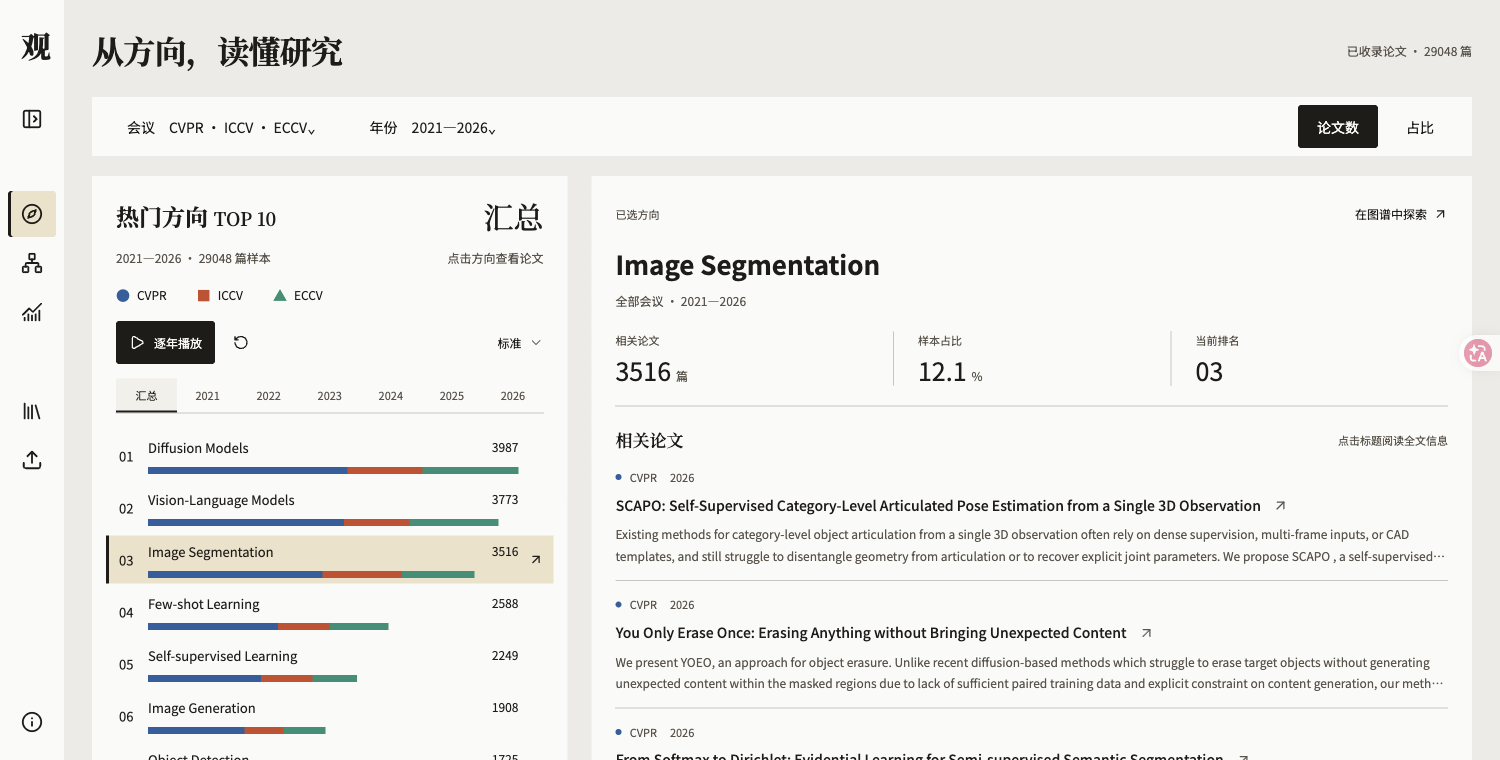The image size is (1500, 760).
Task: Click the Vision-Language Models stacked bar
Action: (323, 522)
